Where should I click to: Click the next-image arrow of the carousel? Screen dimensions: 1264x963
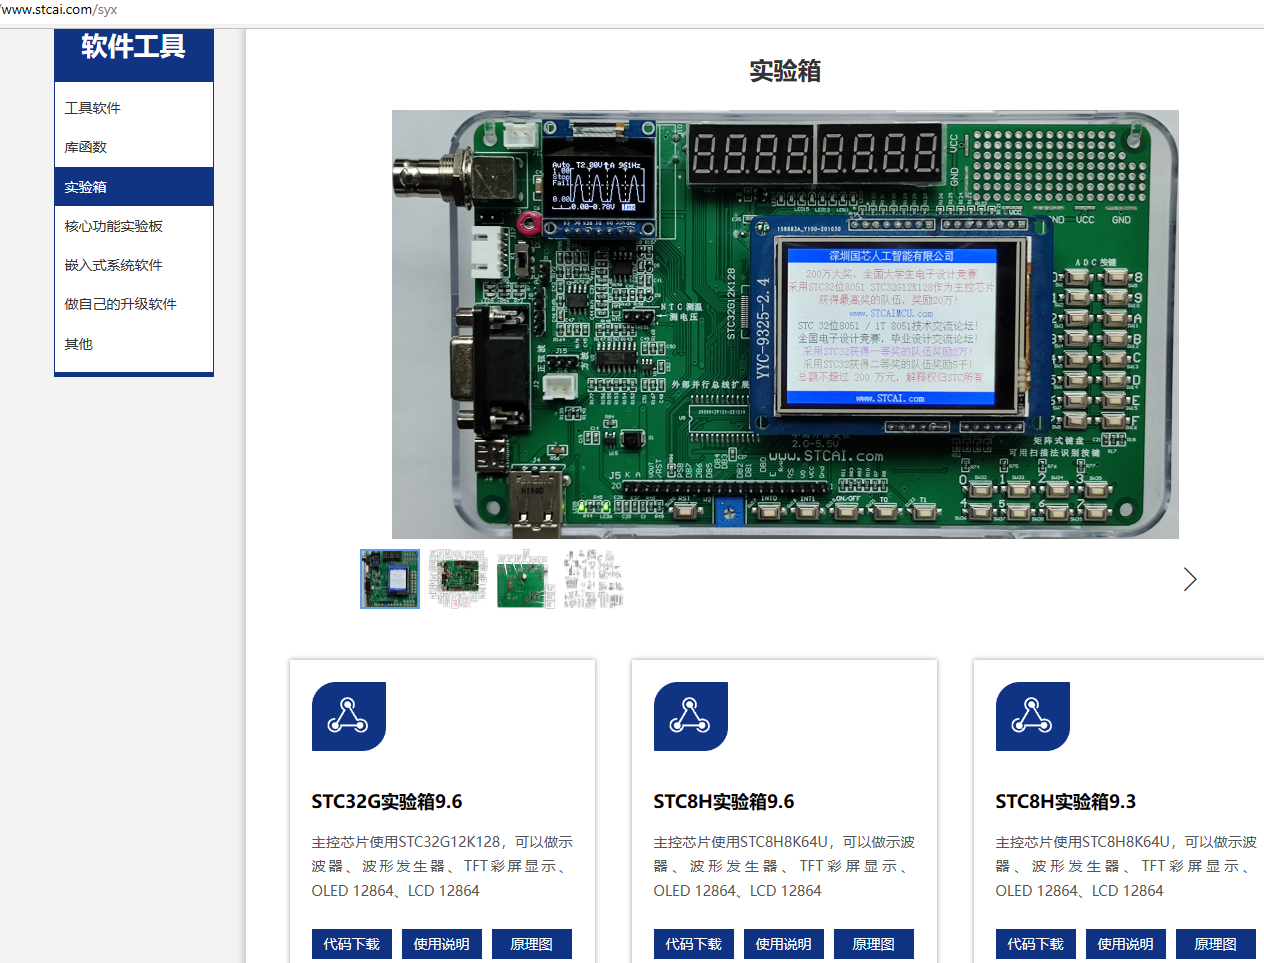(1189, 579)
